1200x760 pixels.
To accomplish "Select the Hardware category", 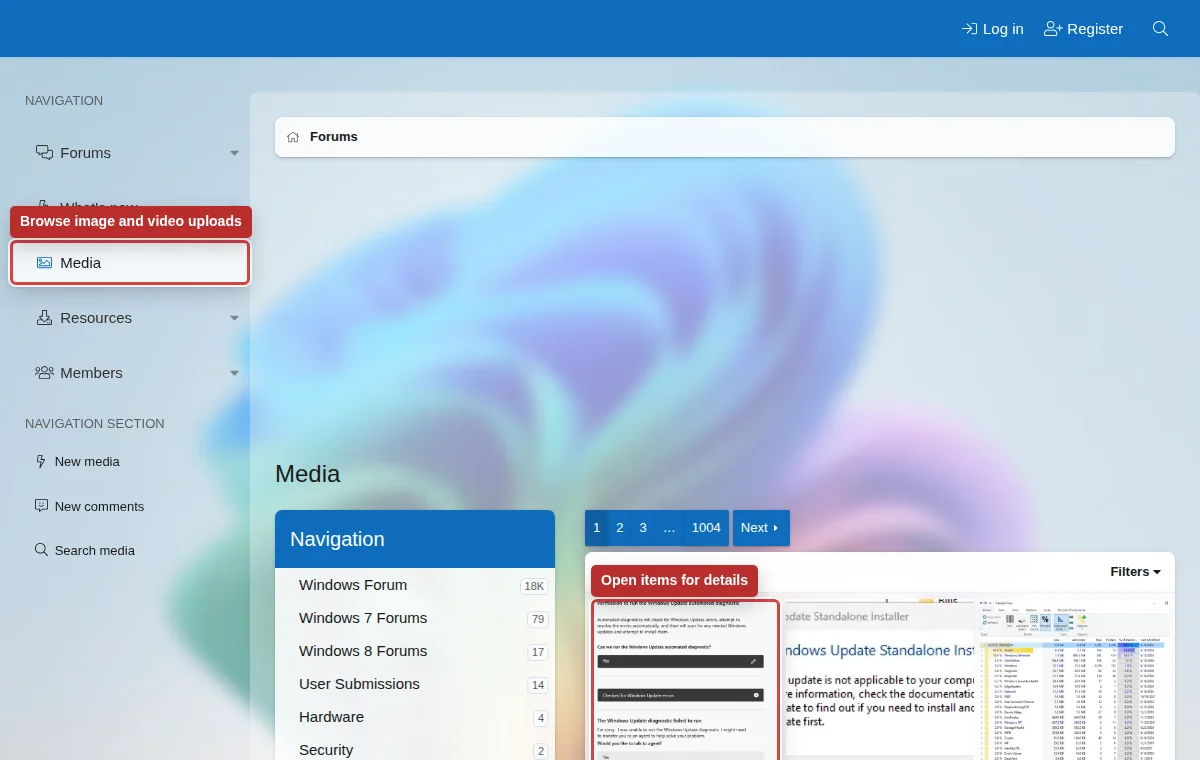I will pyautogui.click(x=331, y=717).
